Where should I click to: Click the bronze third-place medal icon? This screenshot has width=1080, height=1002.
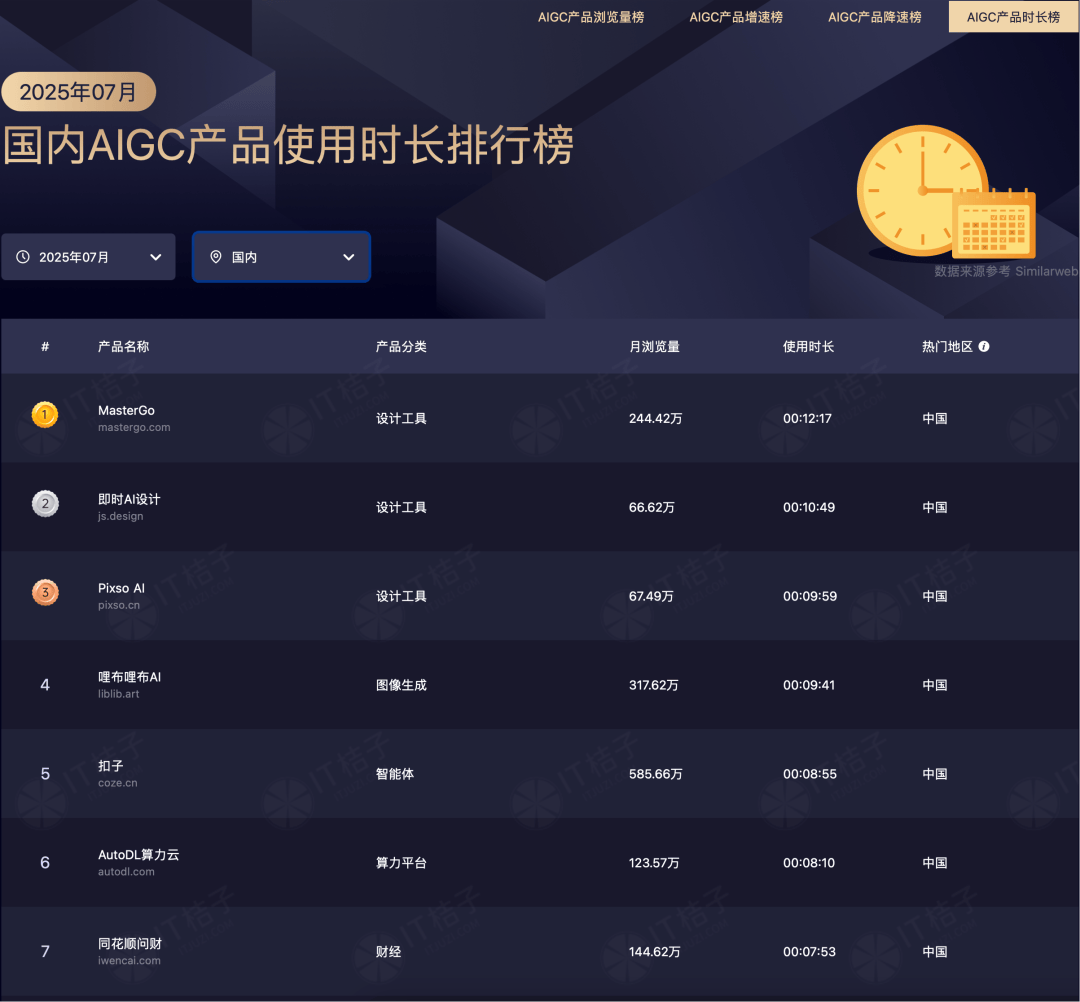(x=45, y=593)
